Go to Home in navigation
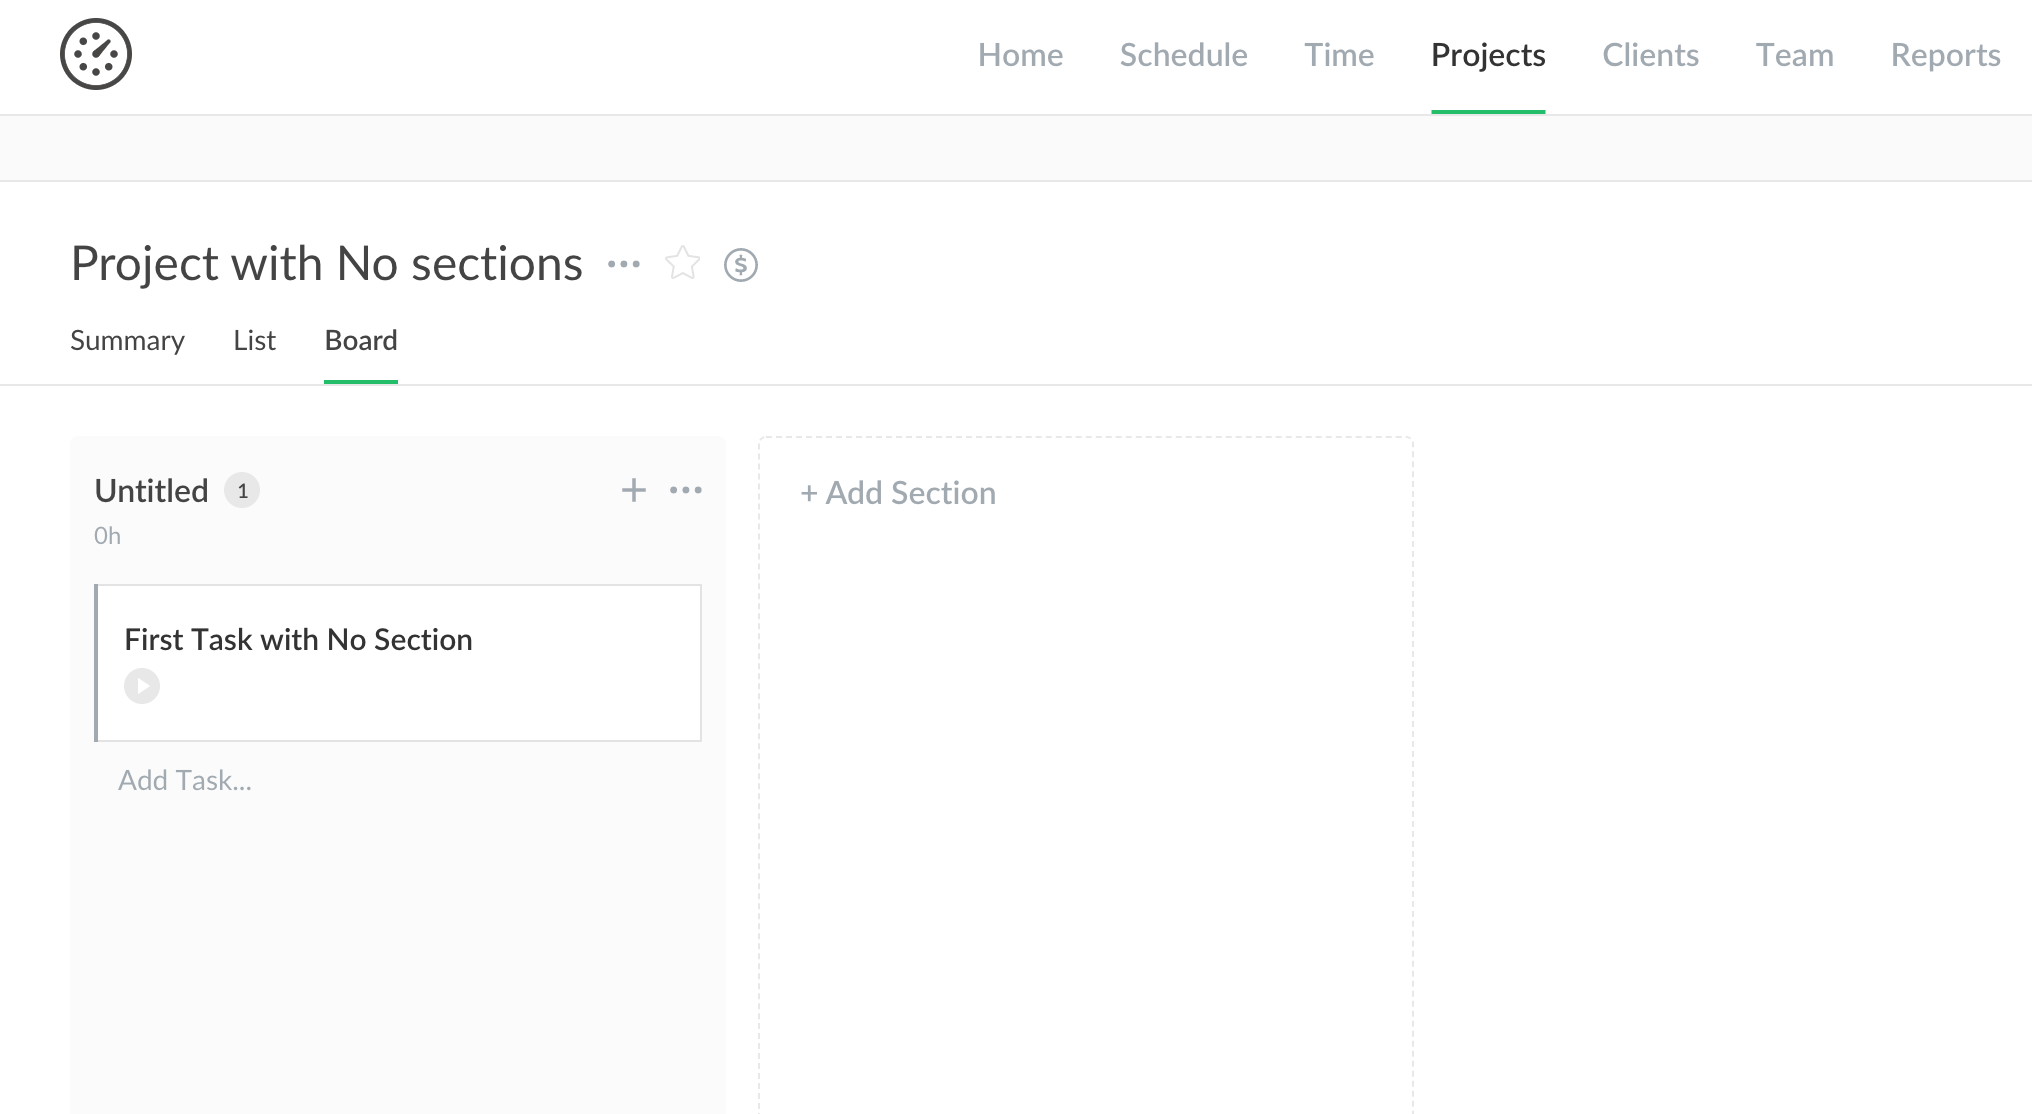Image resolution: width=2032 pixels, height=1114 pixels. coord(1020,55)
